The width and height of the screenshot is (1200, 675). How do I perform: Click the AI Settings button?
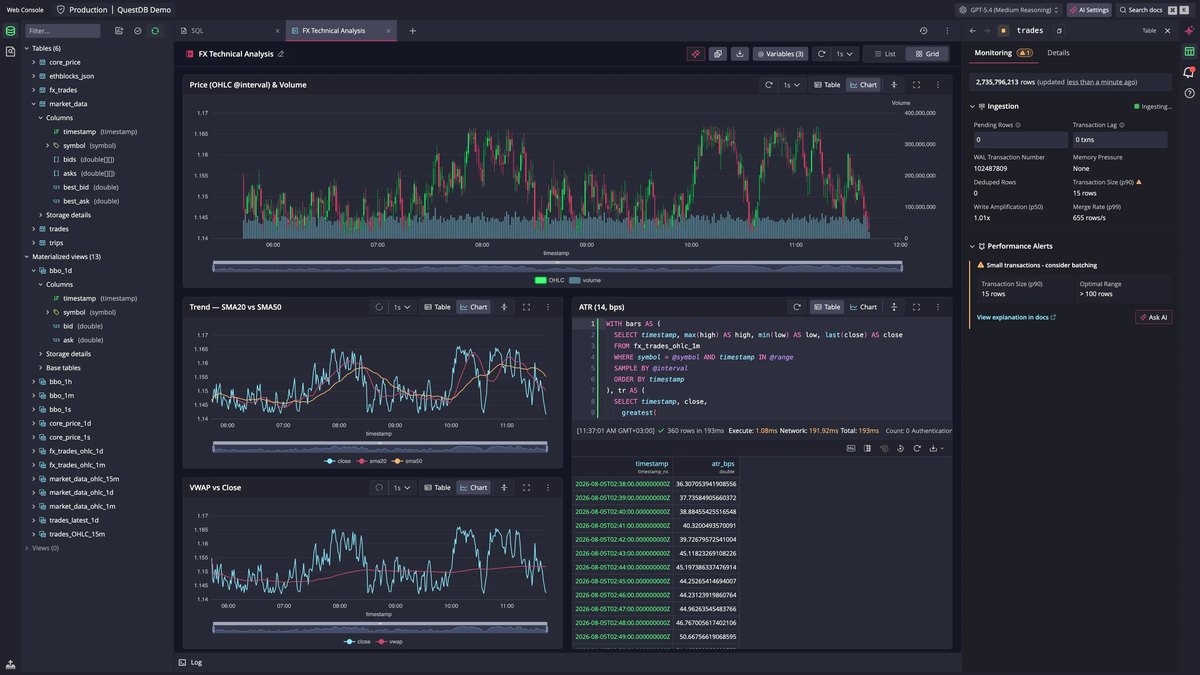tap(1090, 9)
